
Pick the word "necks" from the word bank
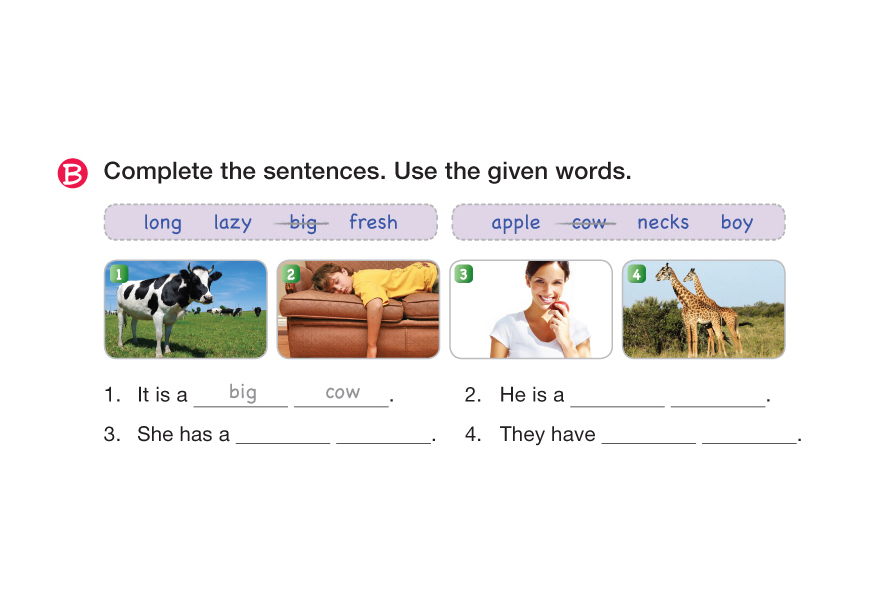click(x=663, y=222)
